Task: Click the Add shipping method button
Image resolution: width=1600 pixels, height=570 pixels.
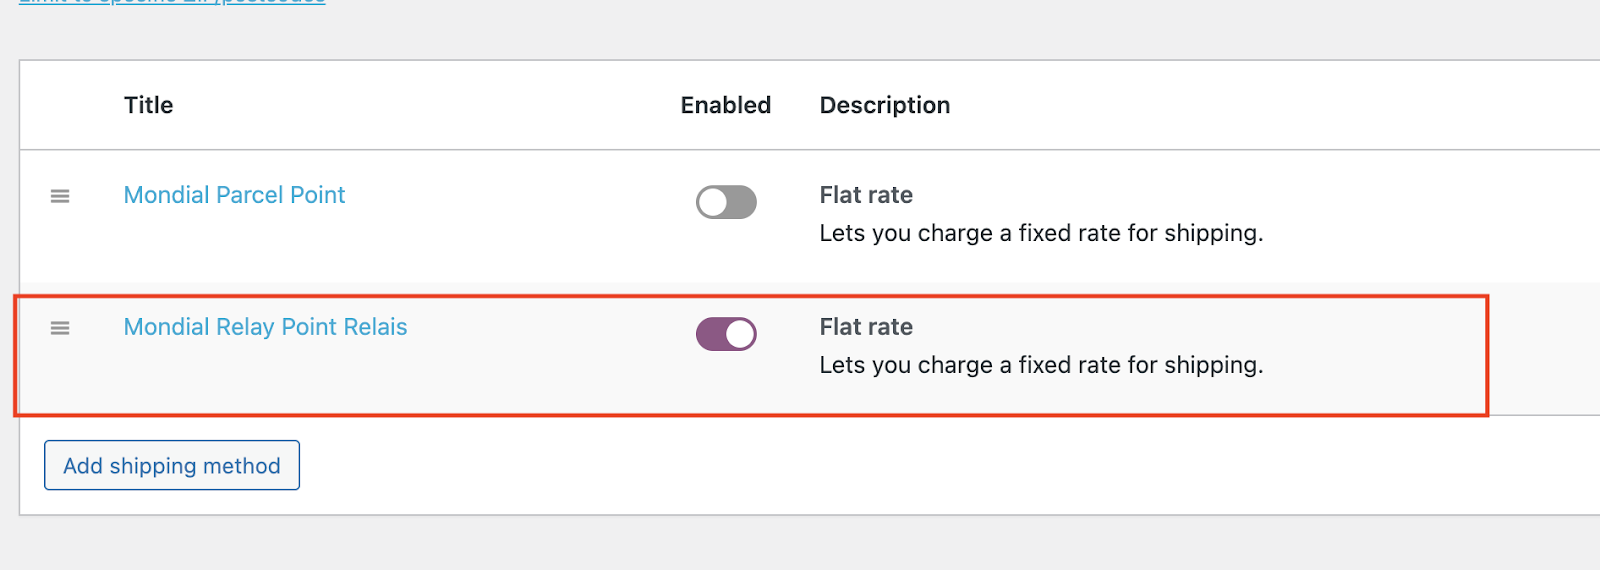Action: (172, 466)
